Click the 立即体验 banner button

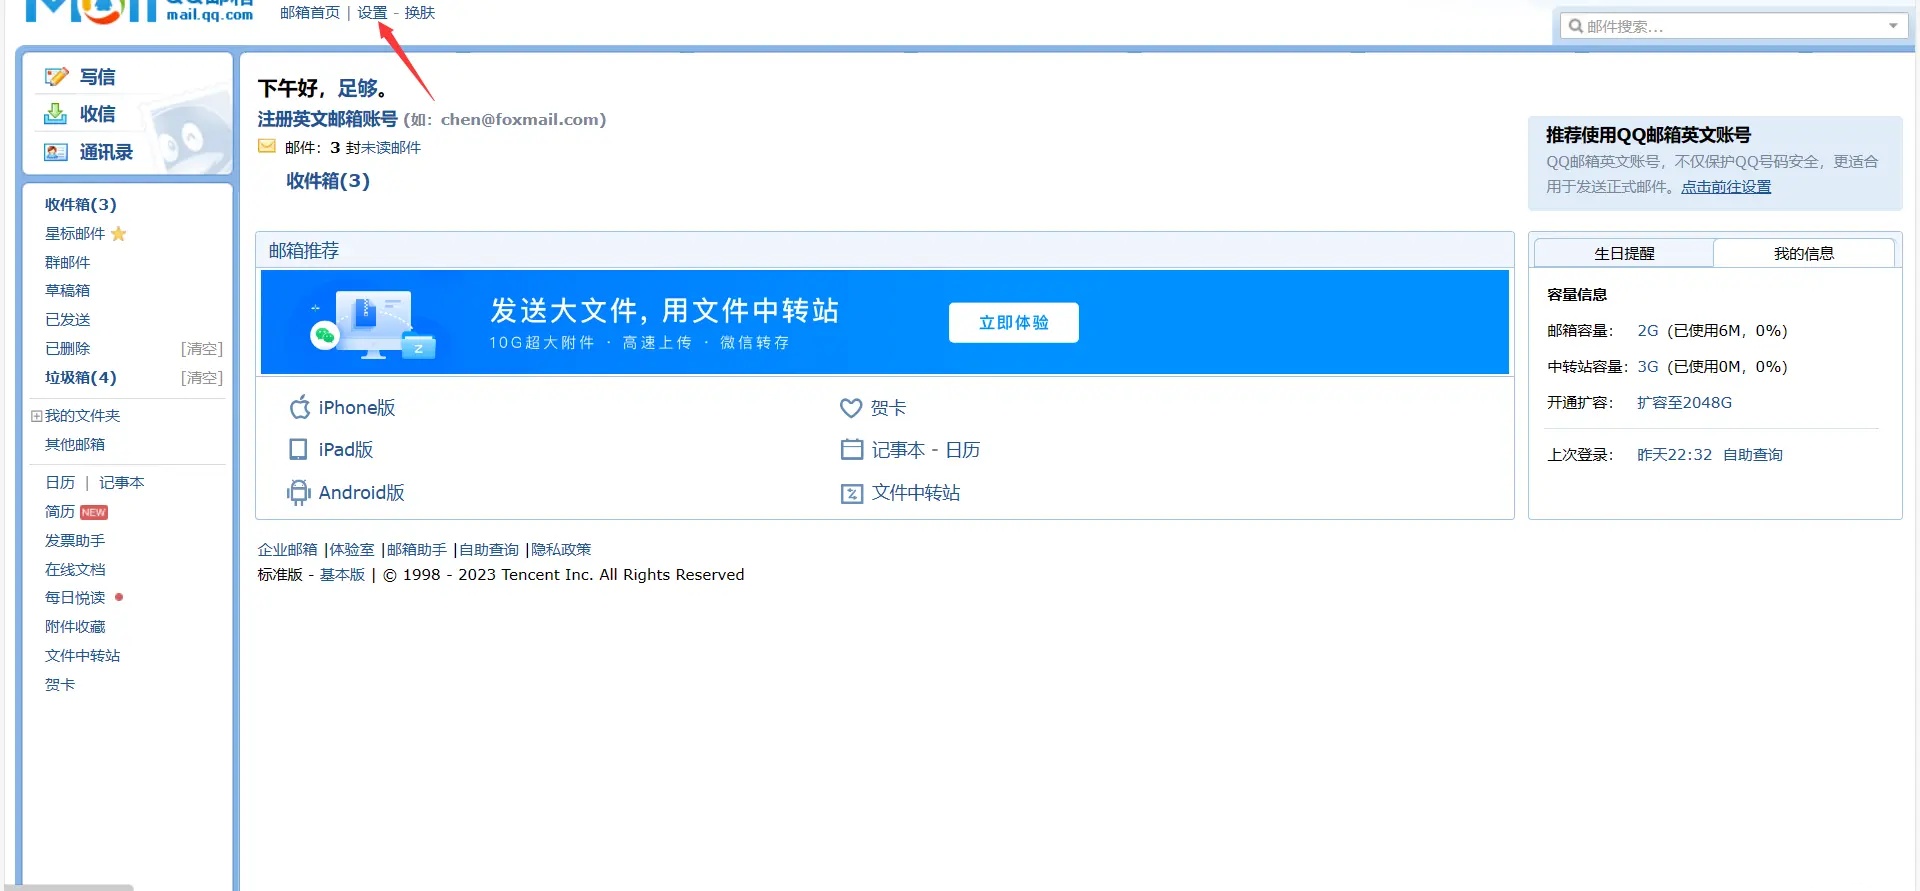point(1013,323)
